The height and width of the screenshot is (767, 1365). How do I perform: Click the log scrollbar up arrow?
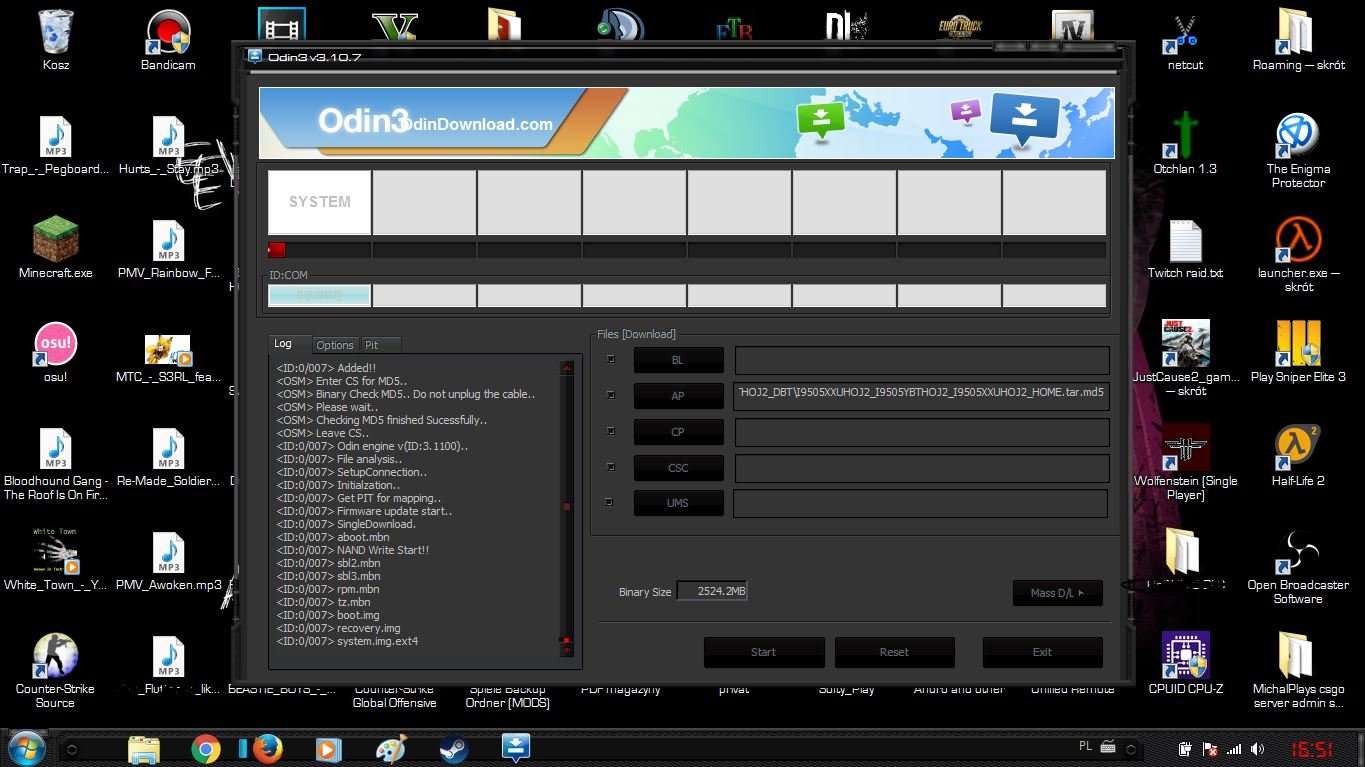point(567,368)
